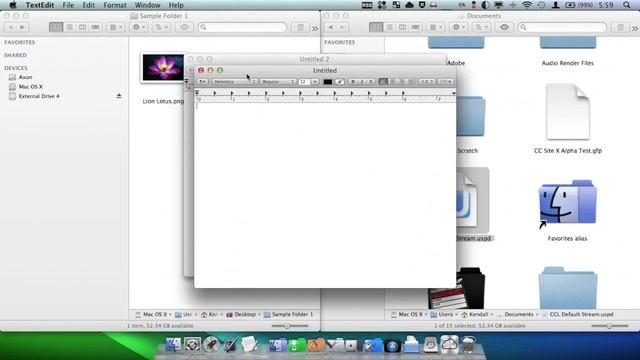
Task: Open action gear menu in Sample Folder 1
Action: [139, 27]
